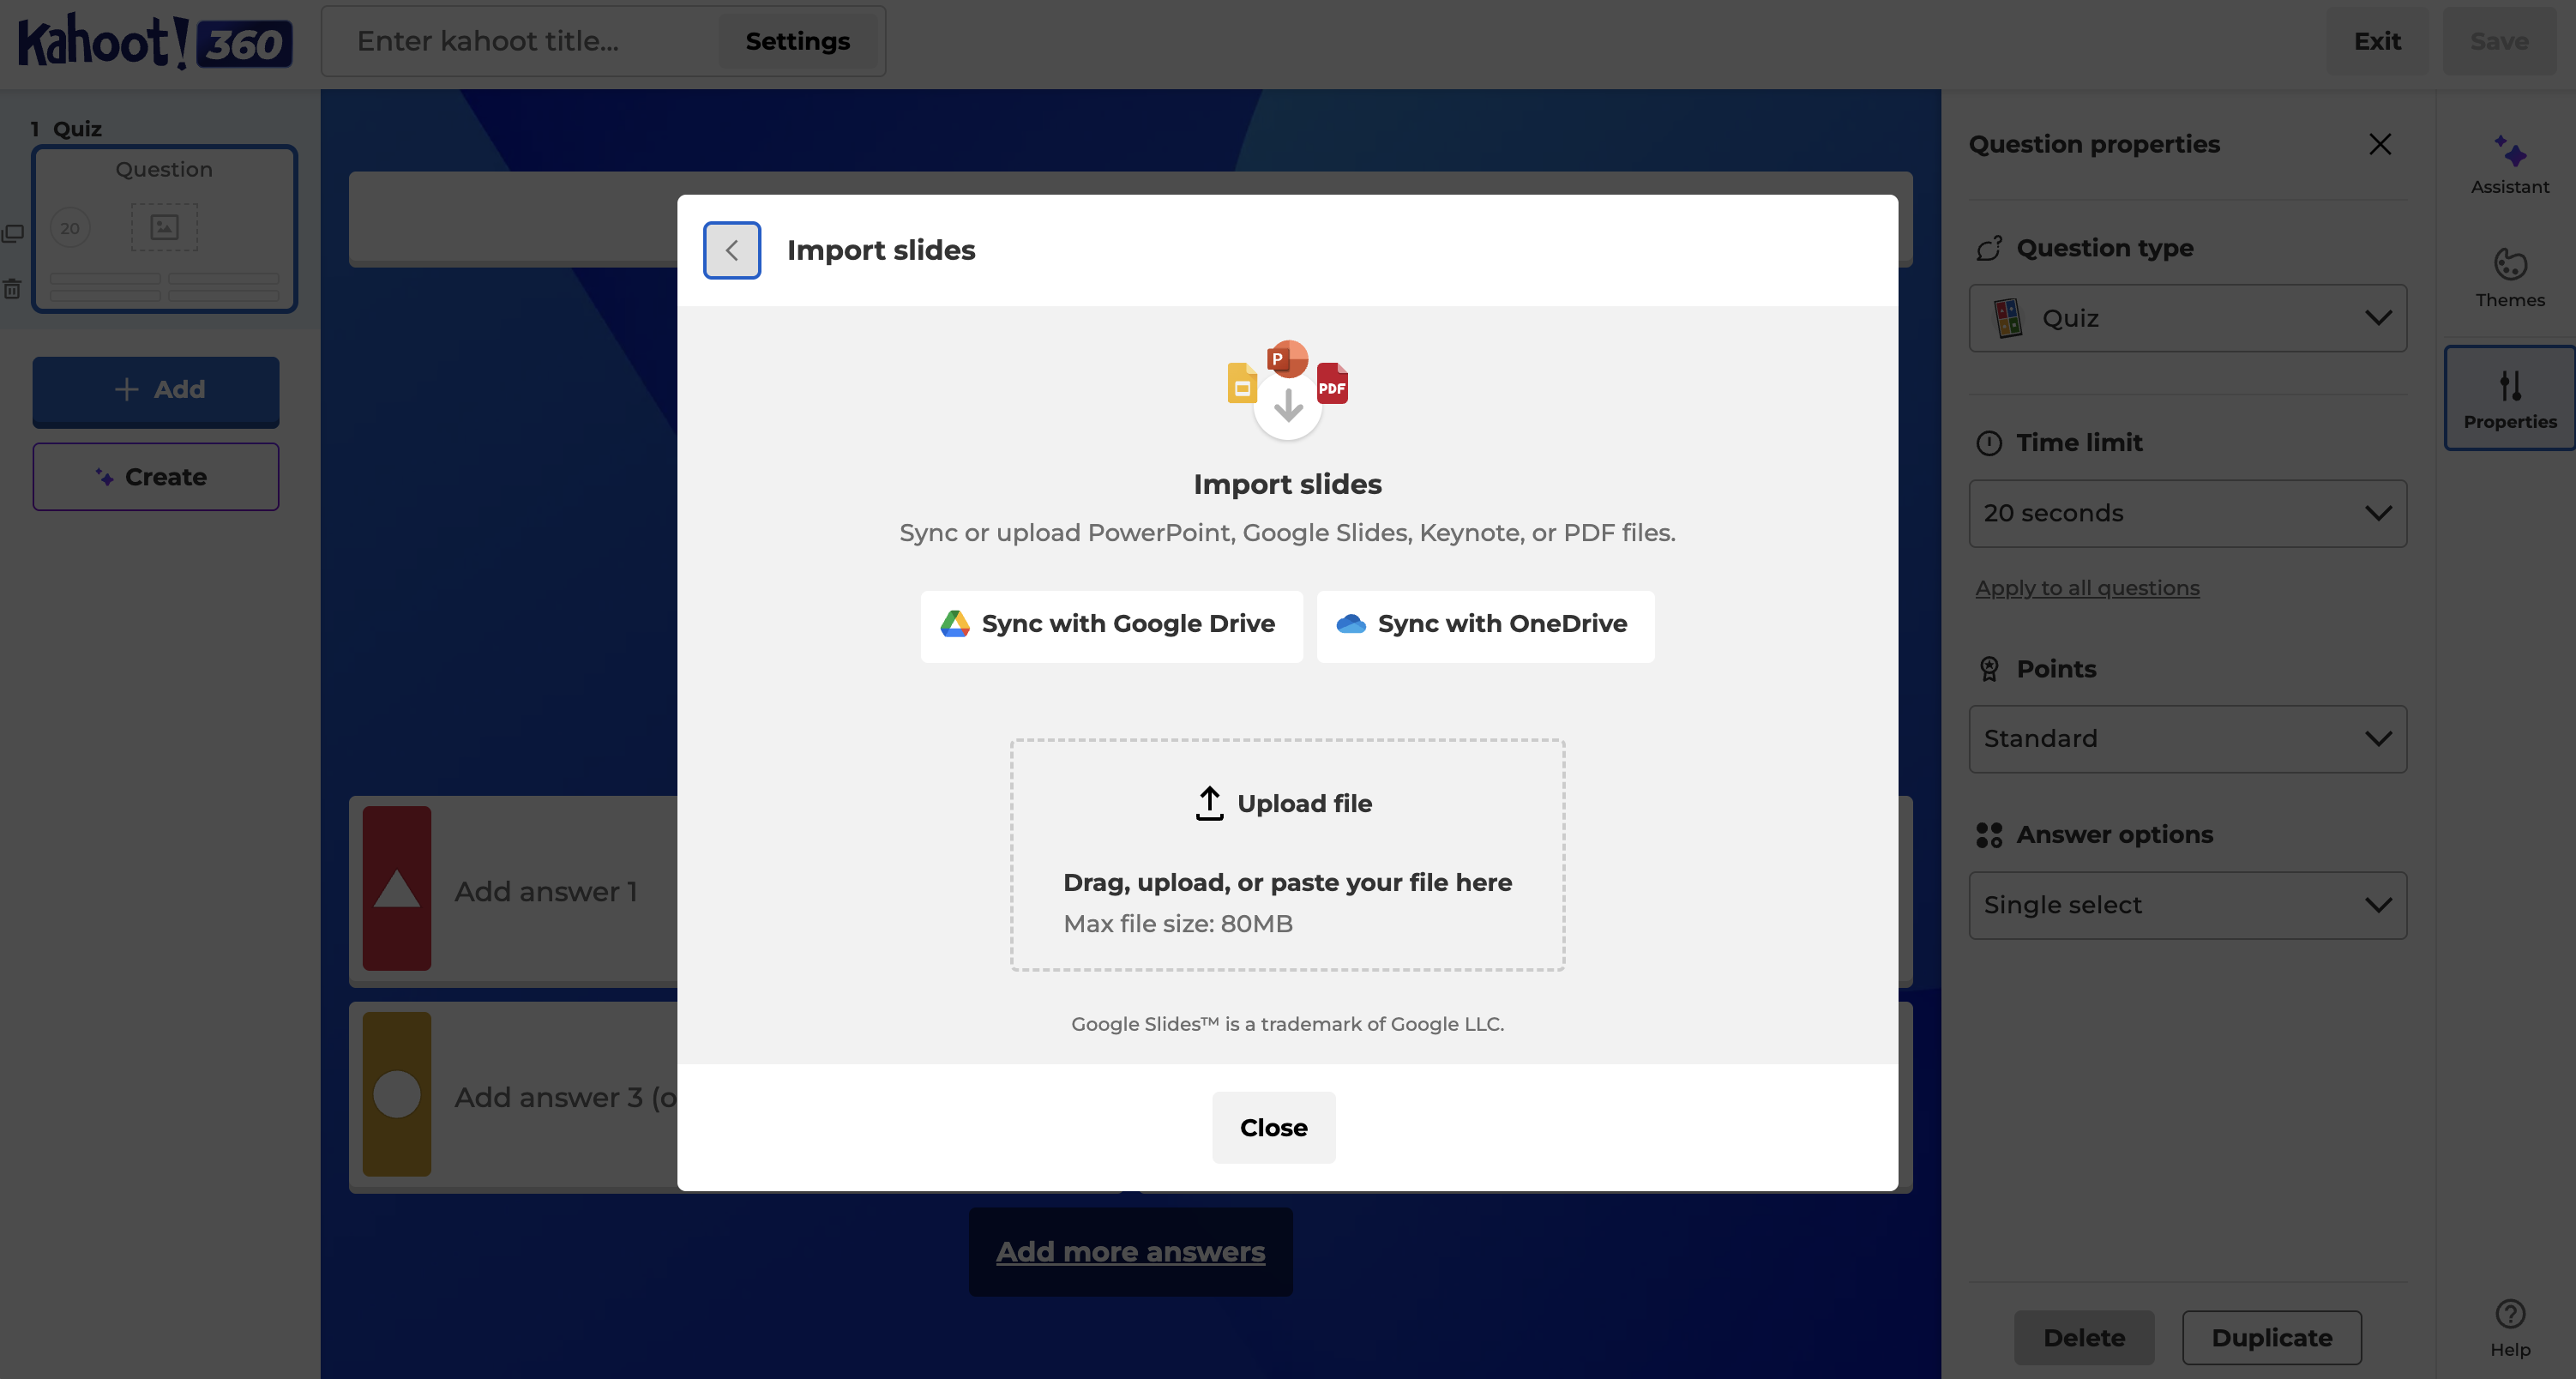
Task: Save the kahoot
Action: coord(2499,41)
